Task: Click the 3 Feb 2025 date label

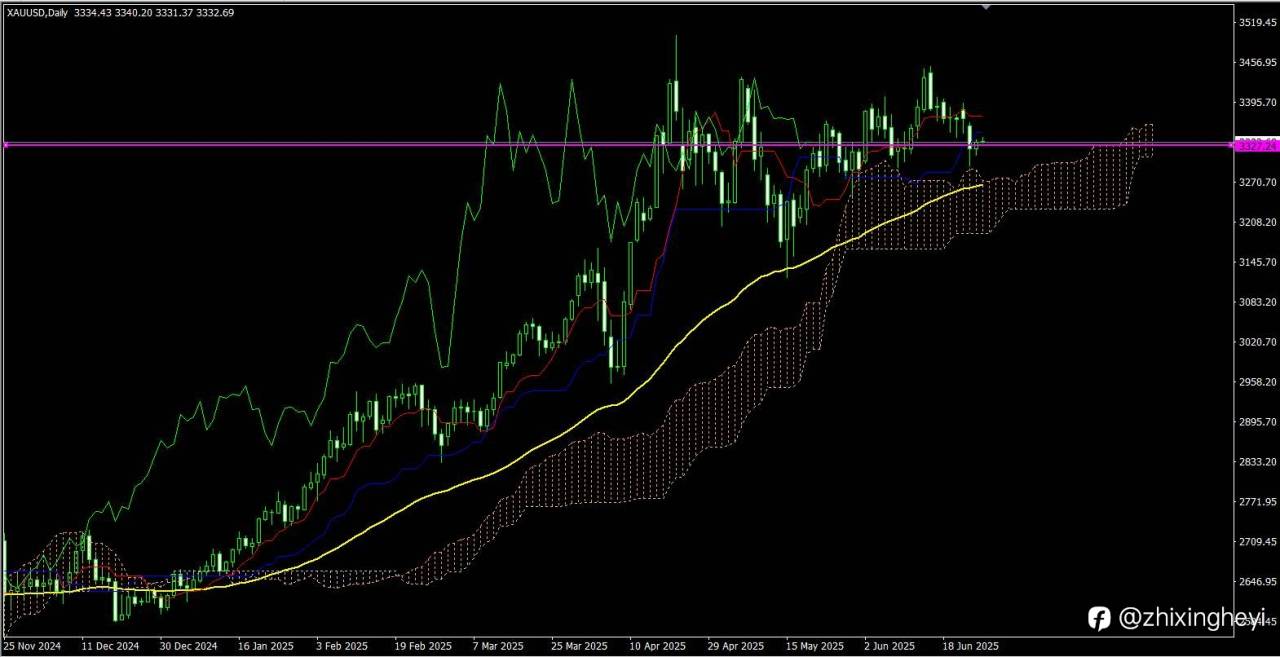Action: (x=343, y=647)
